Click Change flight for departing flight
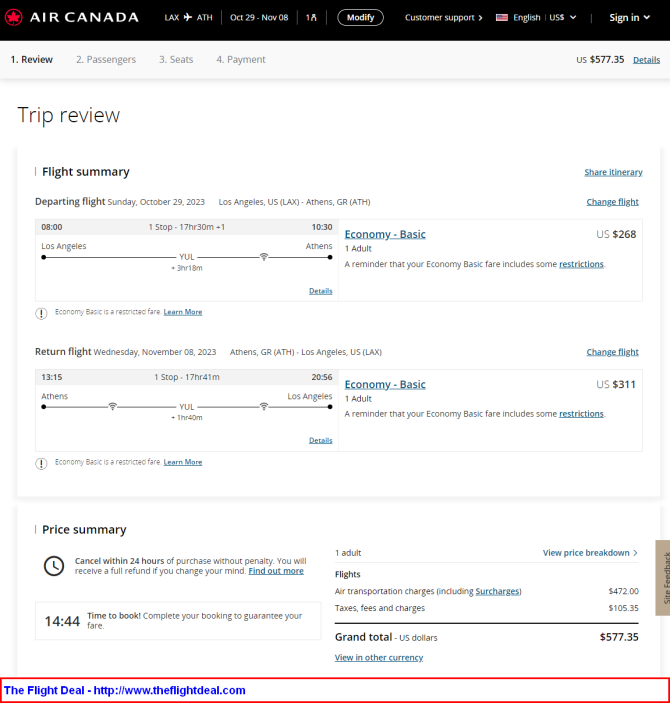 (x=612, y=202)
